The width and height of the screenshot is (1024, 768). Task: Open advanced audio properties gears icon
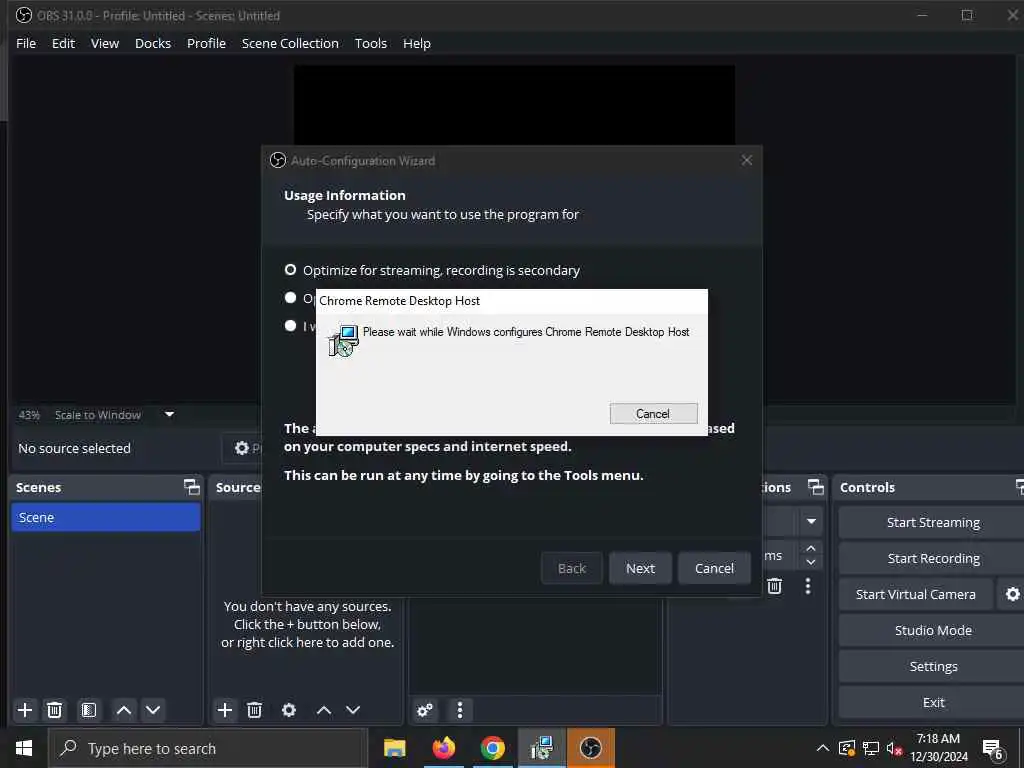click(425, 710)
